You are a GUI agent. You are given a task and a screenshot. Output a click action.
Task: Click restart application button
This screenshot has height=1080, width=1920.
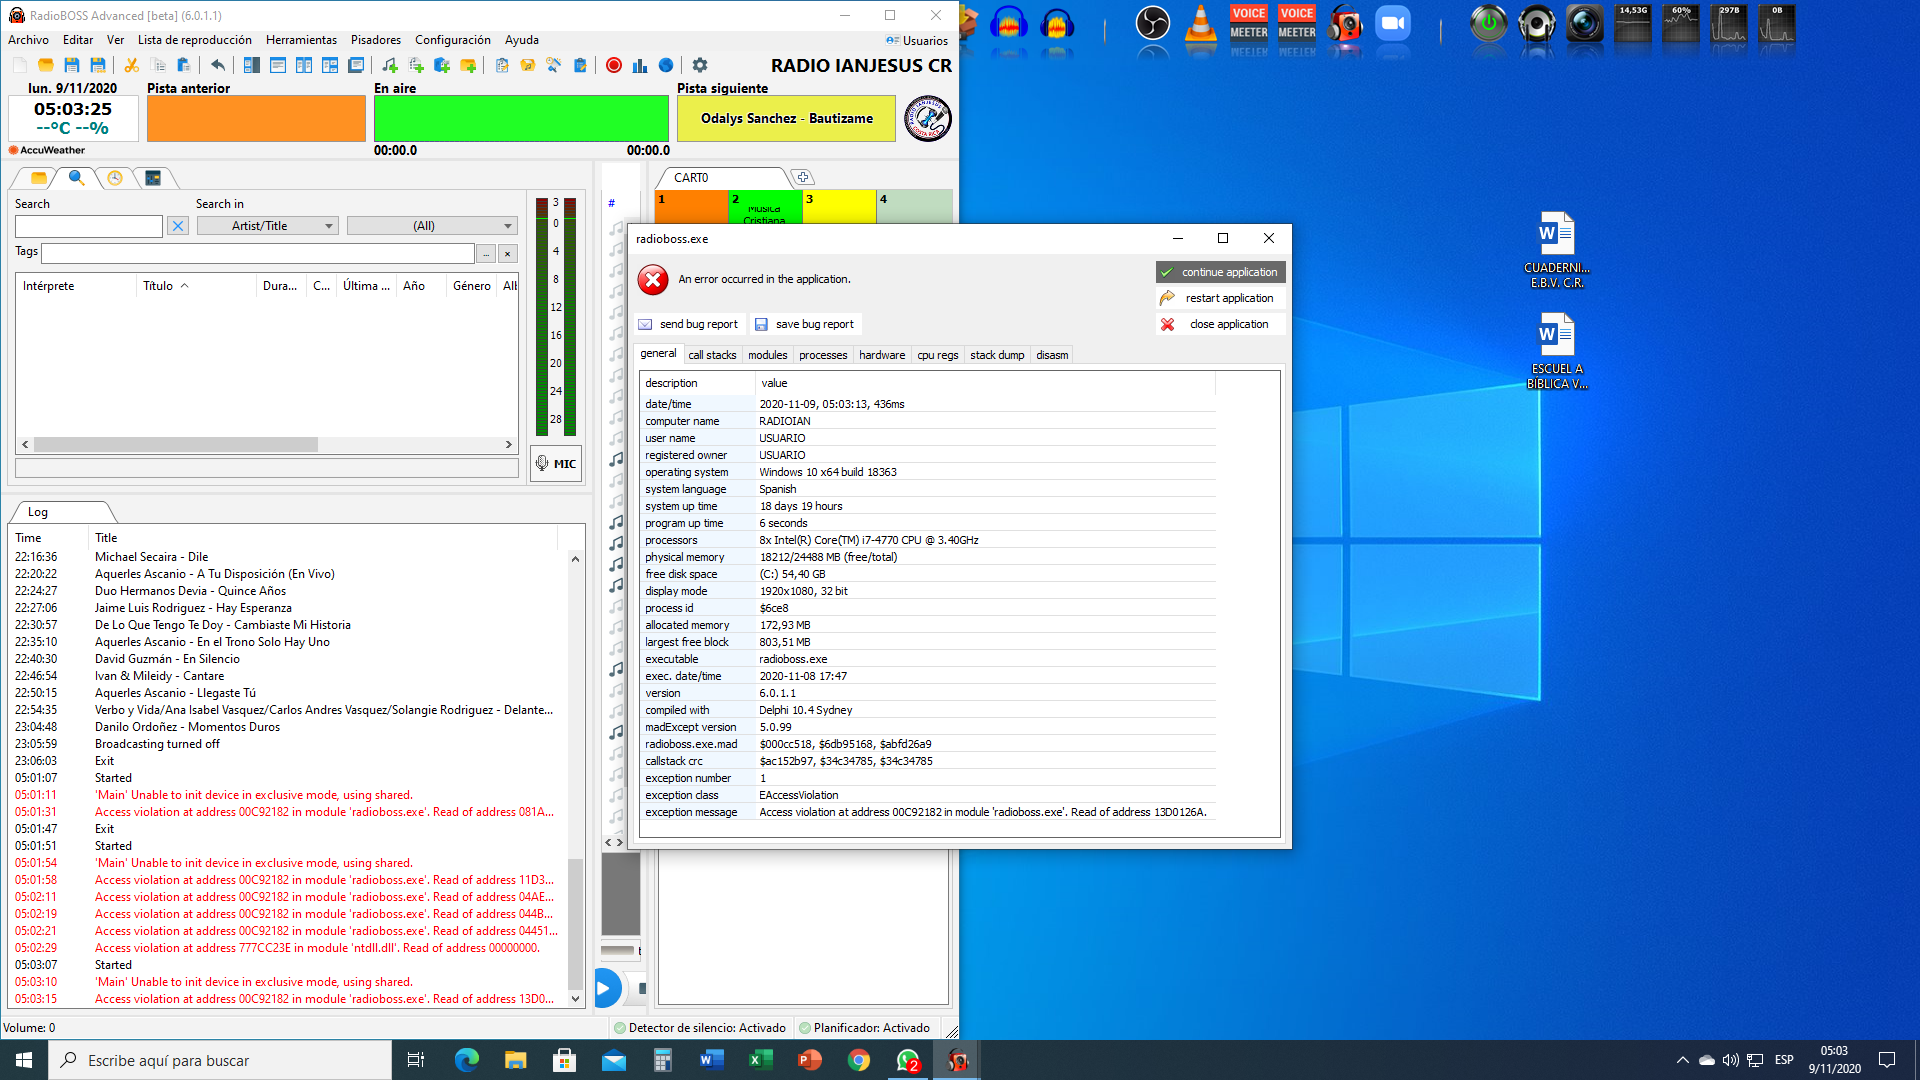click(1220, 298)
